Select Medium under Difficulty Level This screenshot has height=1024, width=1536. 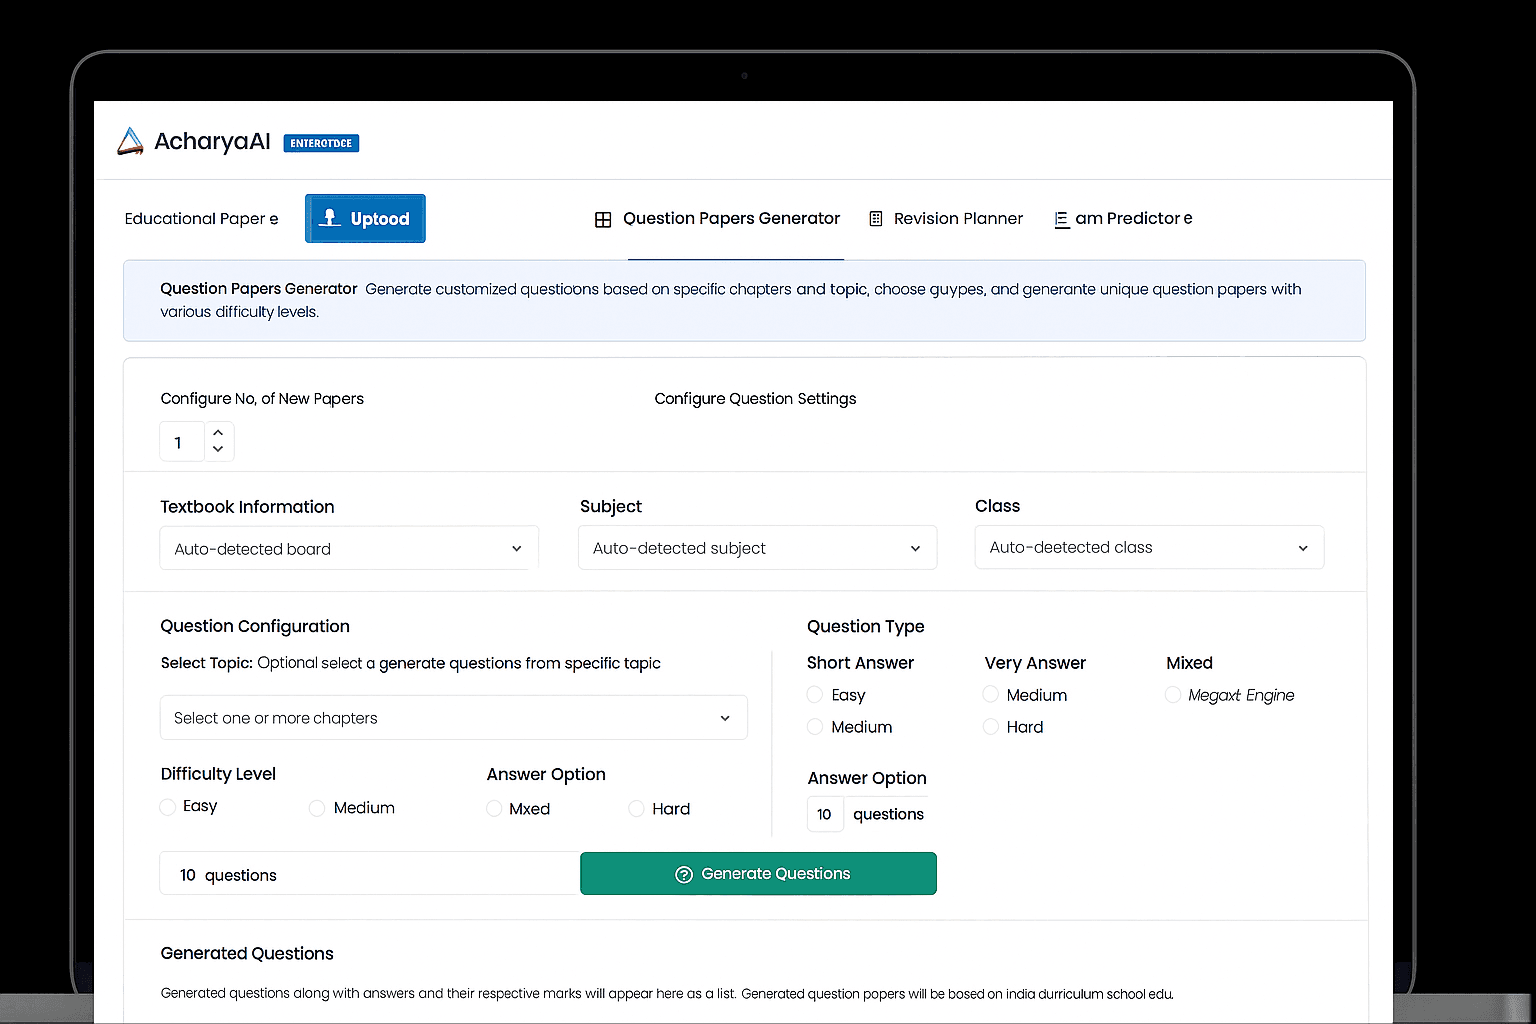click(x=317, y=808)
